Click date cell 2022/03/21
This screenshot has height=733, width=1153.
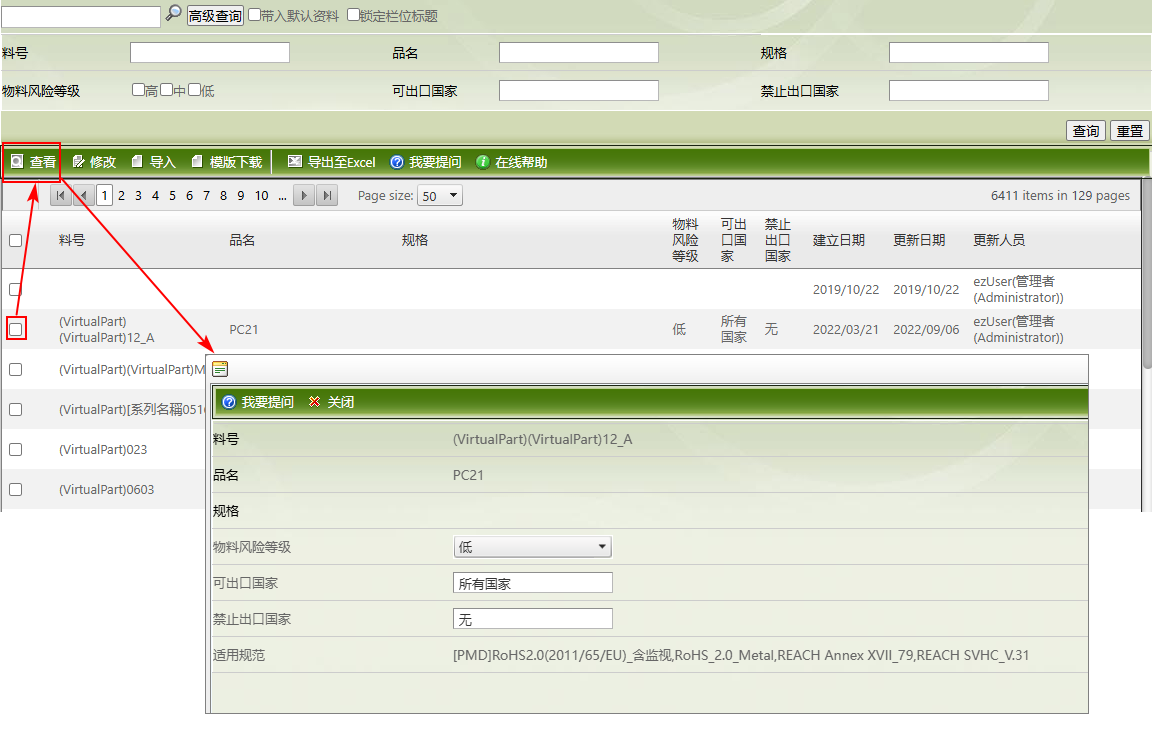point(846,329)
